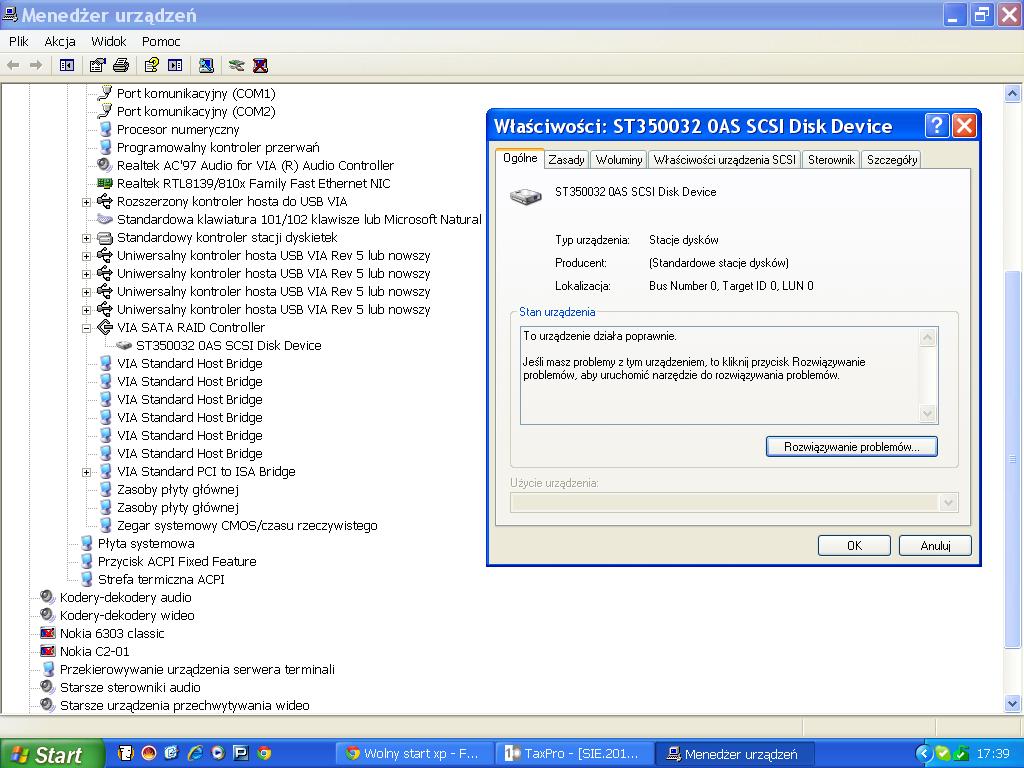1024x768 pixels.
Task: Click the keyboard icon for Standardowa klawiatura
Action: point(104,219)
